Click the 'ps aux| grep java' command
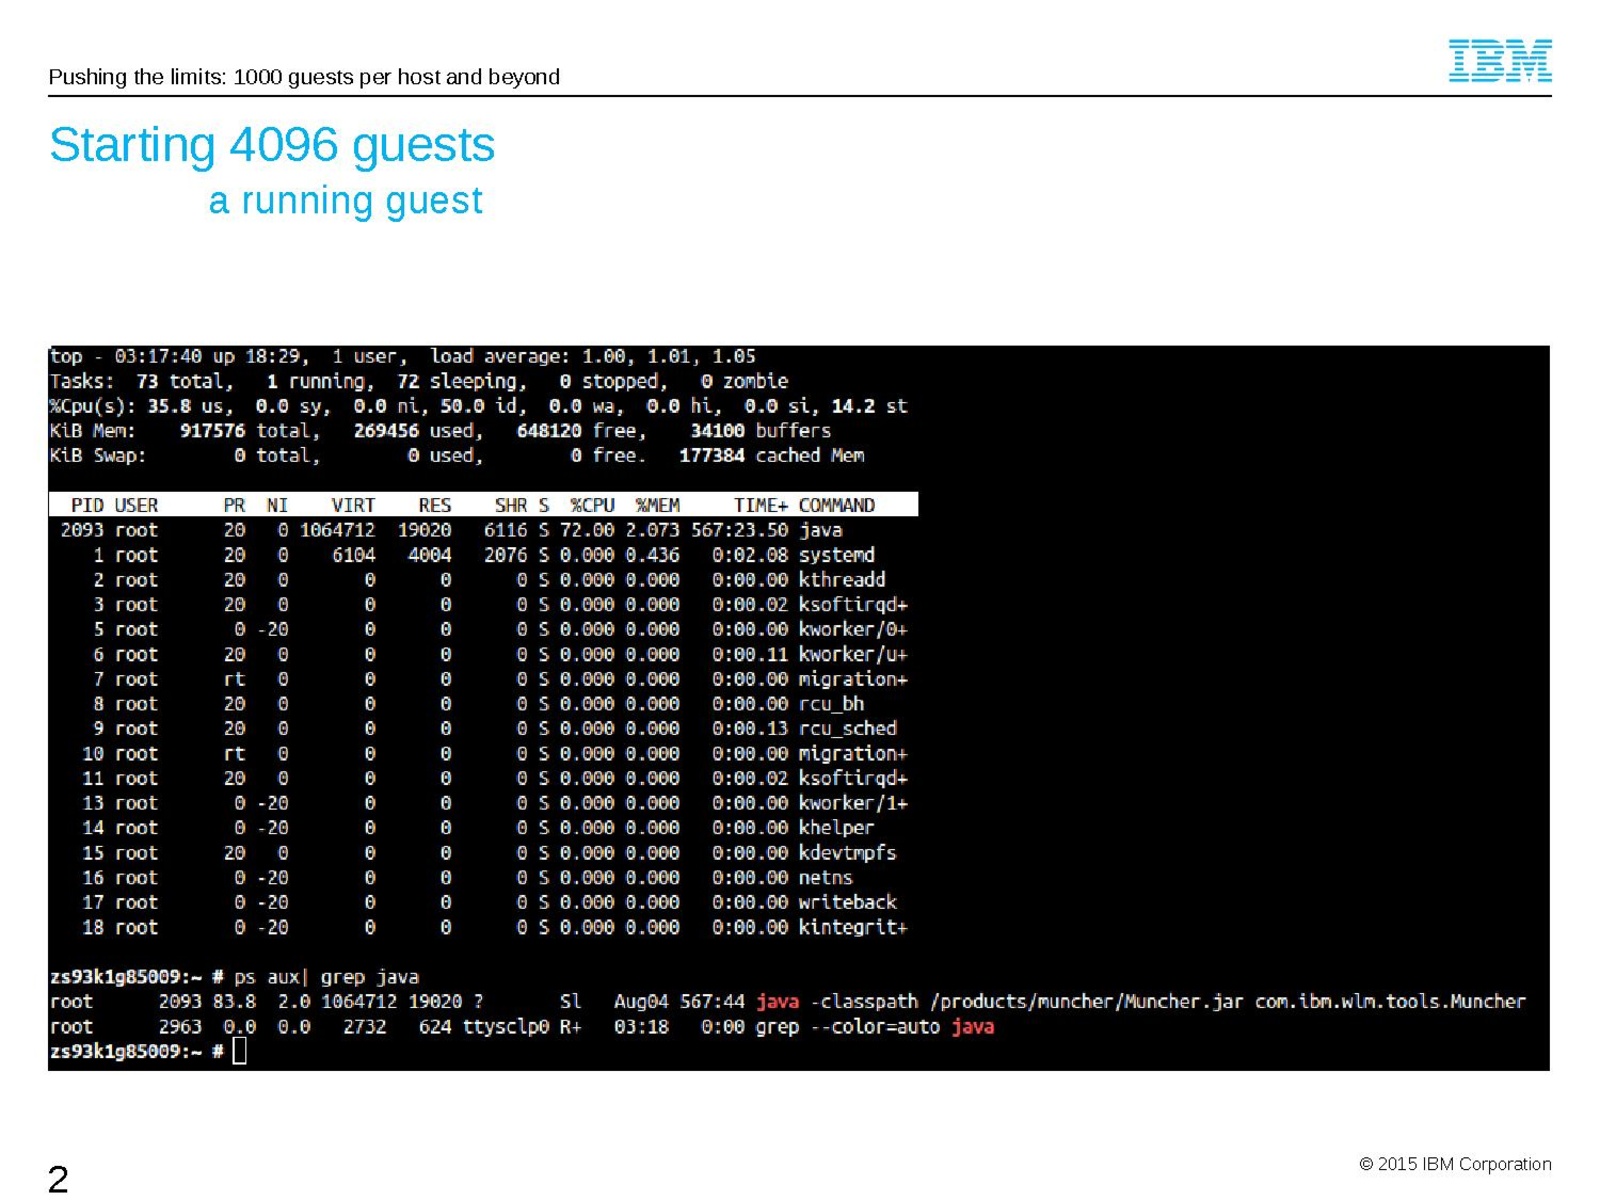This screenshot has width=1600, height=1200. point(326,977)
